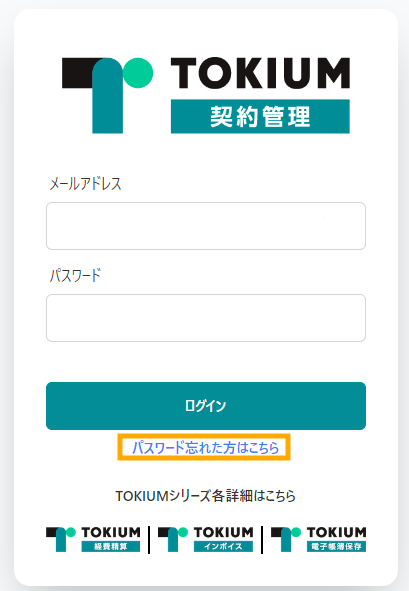Select the 電子帳簿保存 teal label
Viewport: 409px width, 591px height.
[336, 547]
